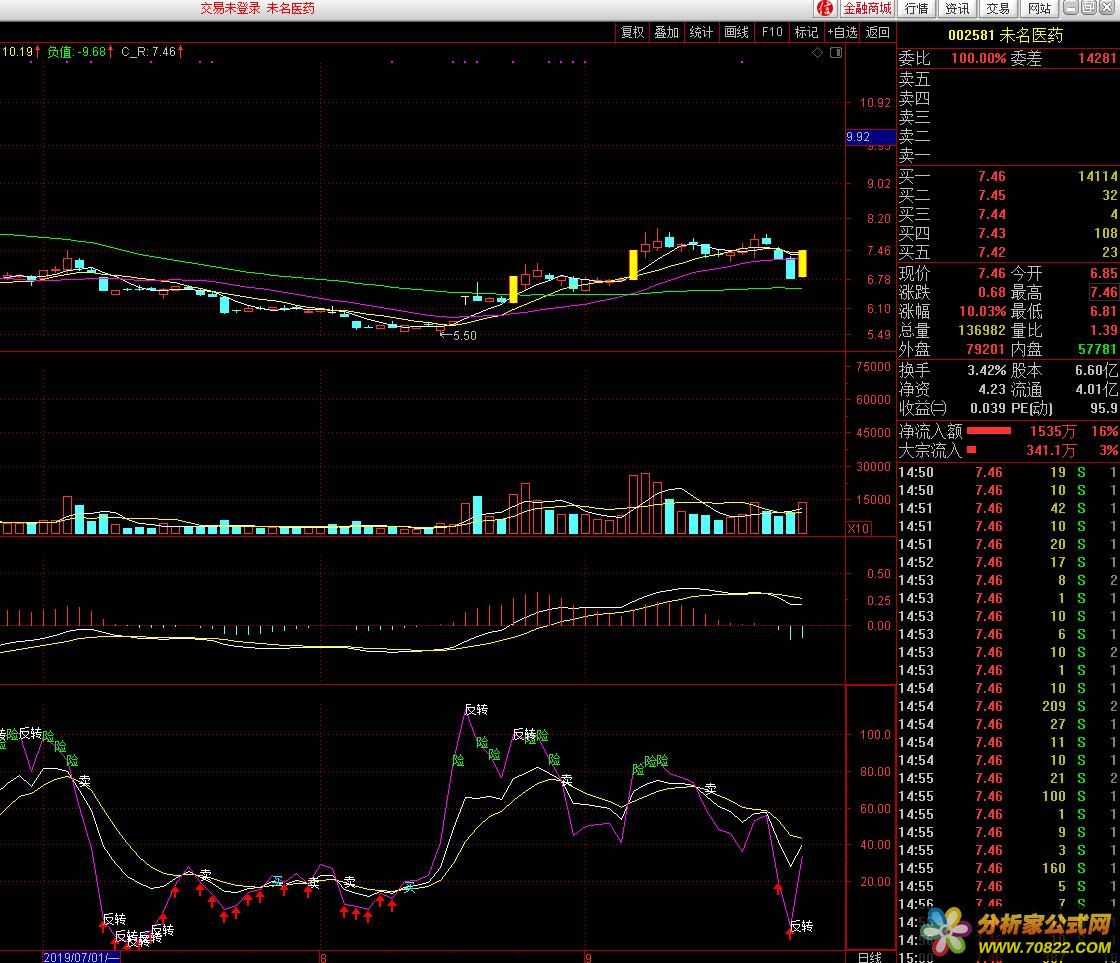Click the stock title 002581 未名医药
Viewport: 1120px width, 963px height.
coord(1006,35)
